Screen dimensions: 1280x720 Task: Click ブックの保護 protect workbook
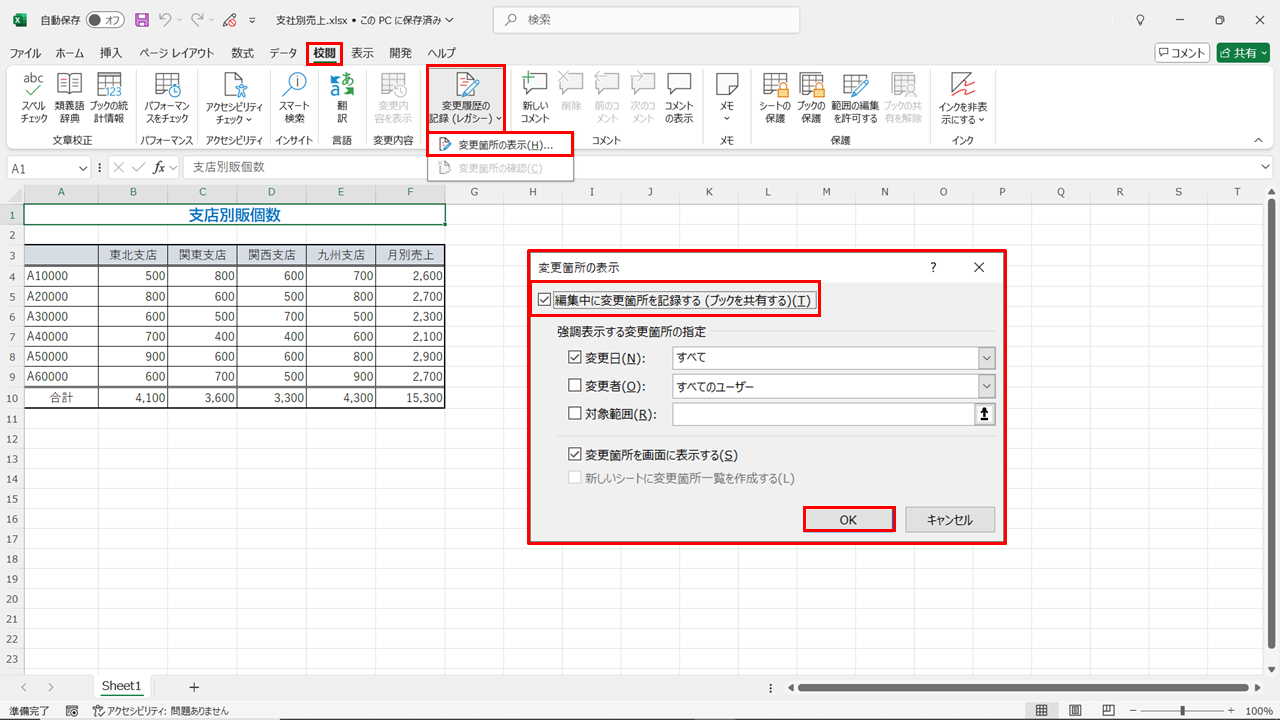point(811,98)
